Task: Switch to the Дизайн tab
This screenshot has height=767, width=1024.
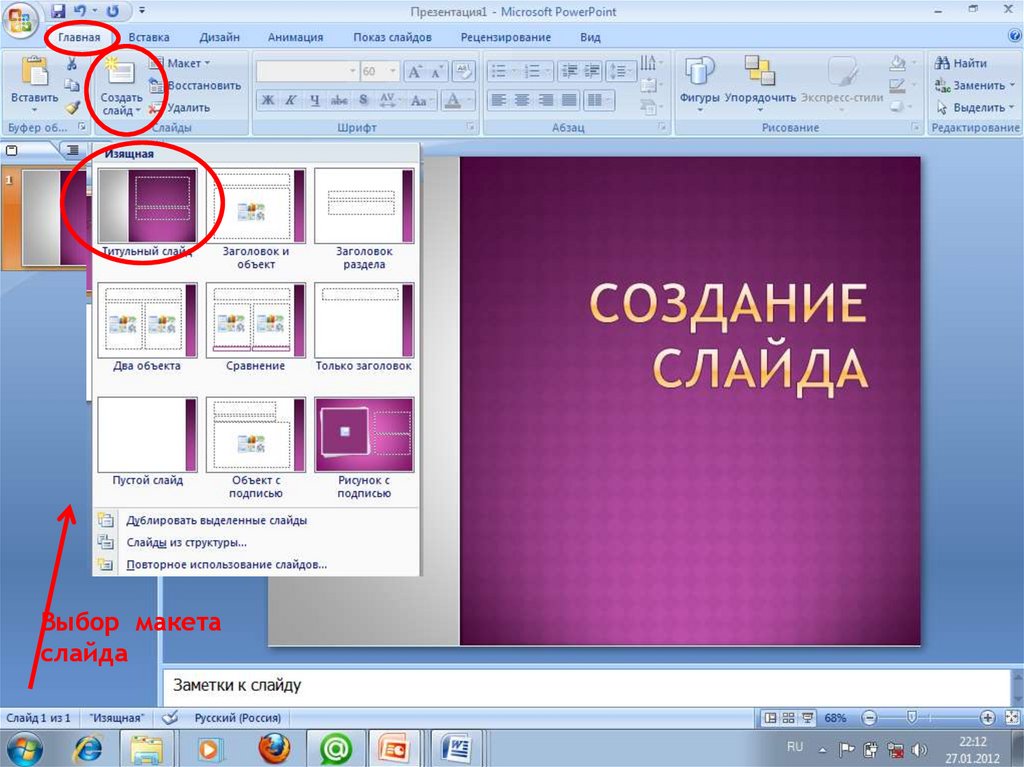Action: coord(219,37)
